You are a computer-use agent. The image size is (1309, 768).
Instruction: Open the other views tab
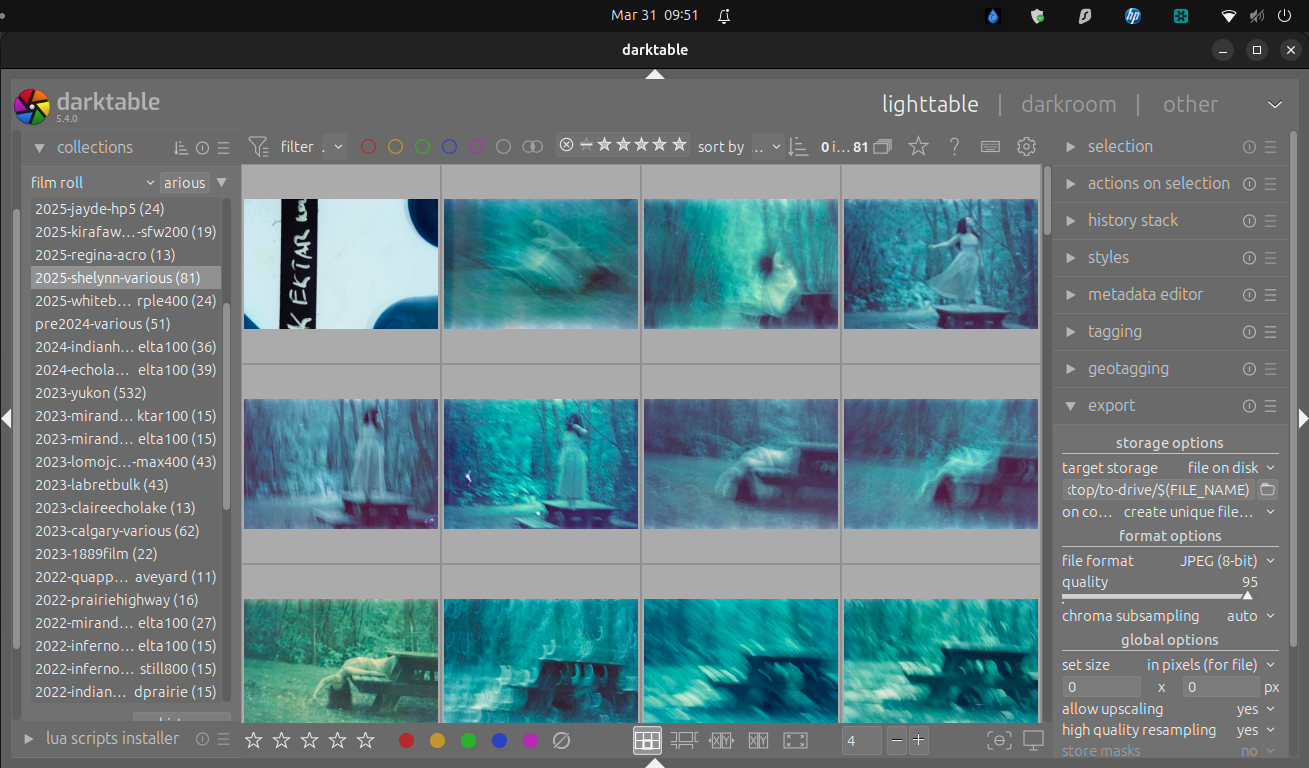point(1190,104)
